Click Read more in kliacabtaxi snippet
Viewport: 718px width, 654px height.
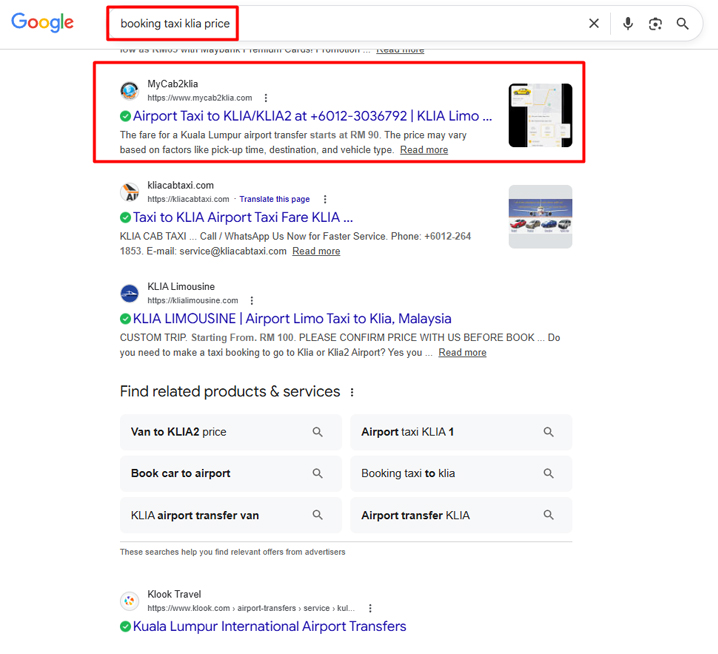(316, 251)
